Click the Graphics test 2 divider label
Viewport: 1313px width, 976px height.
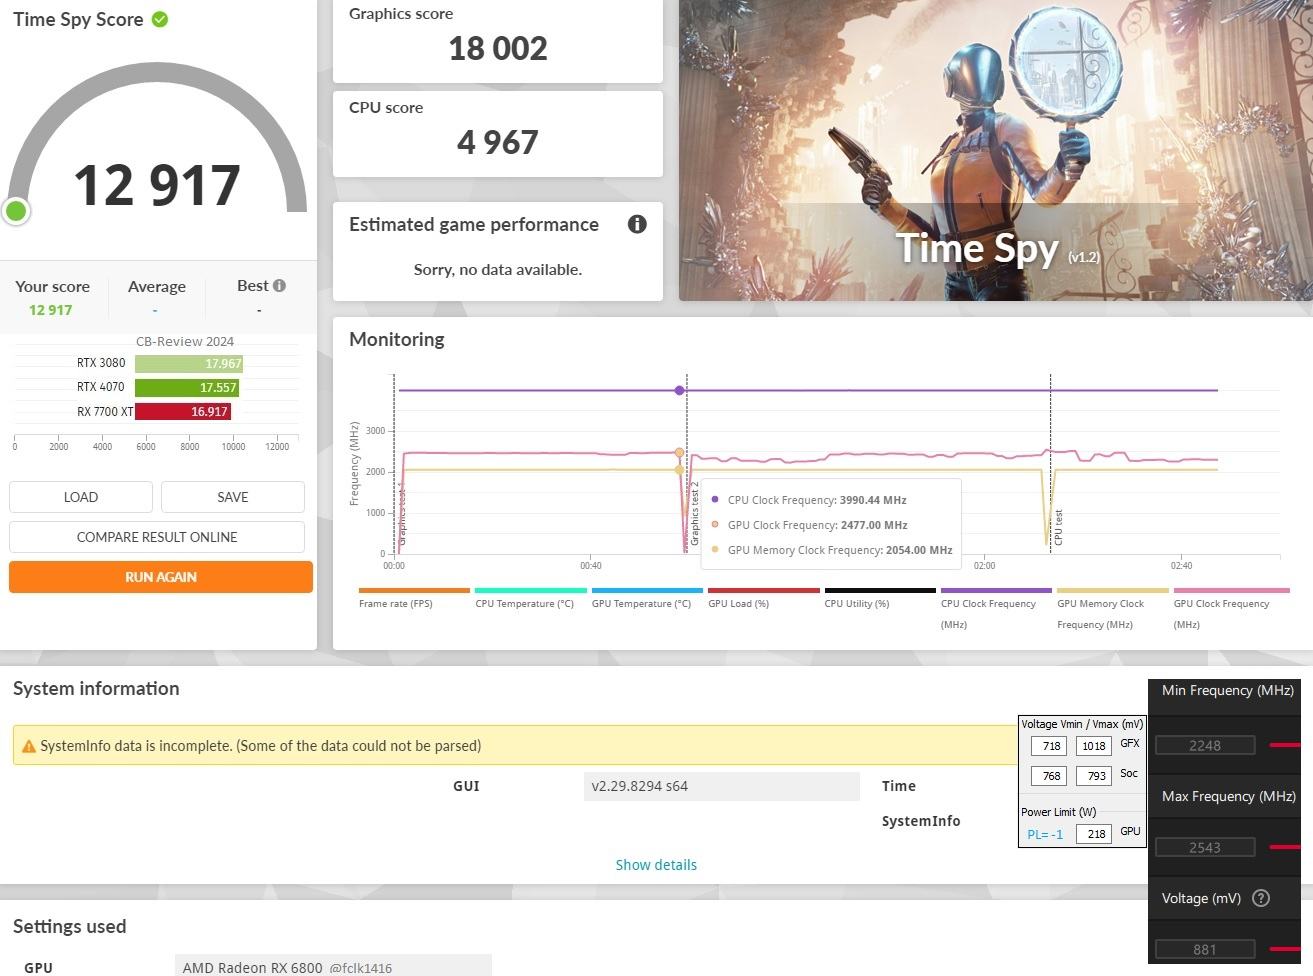pyautogui.click(x=695, y=514)
